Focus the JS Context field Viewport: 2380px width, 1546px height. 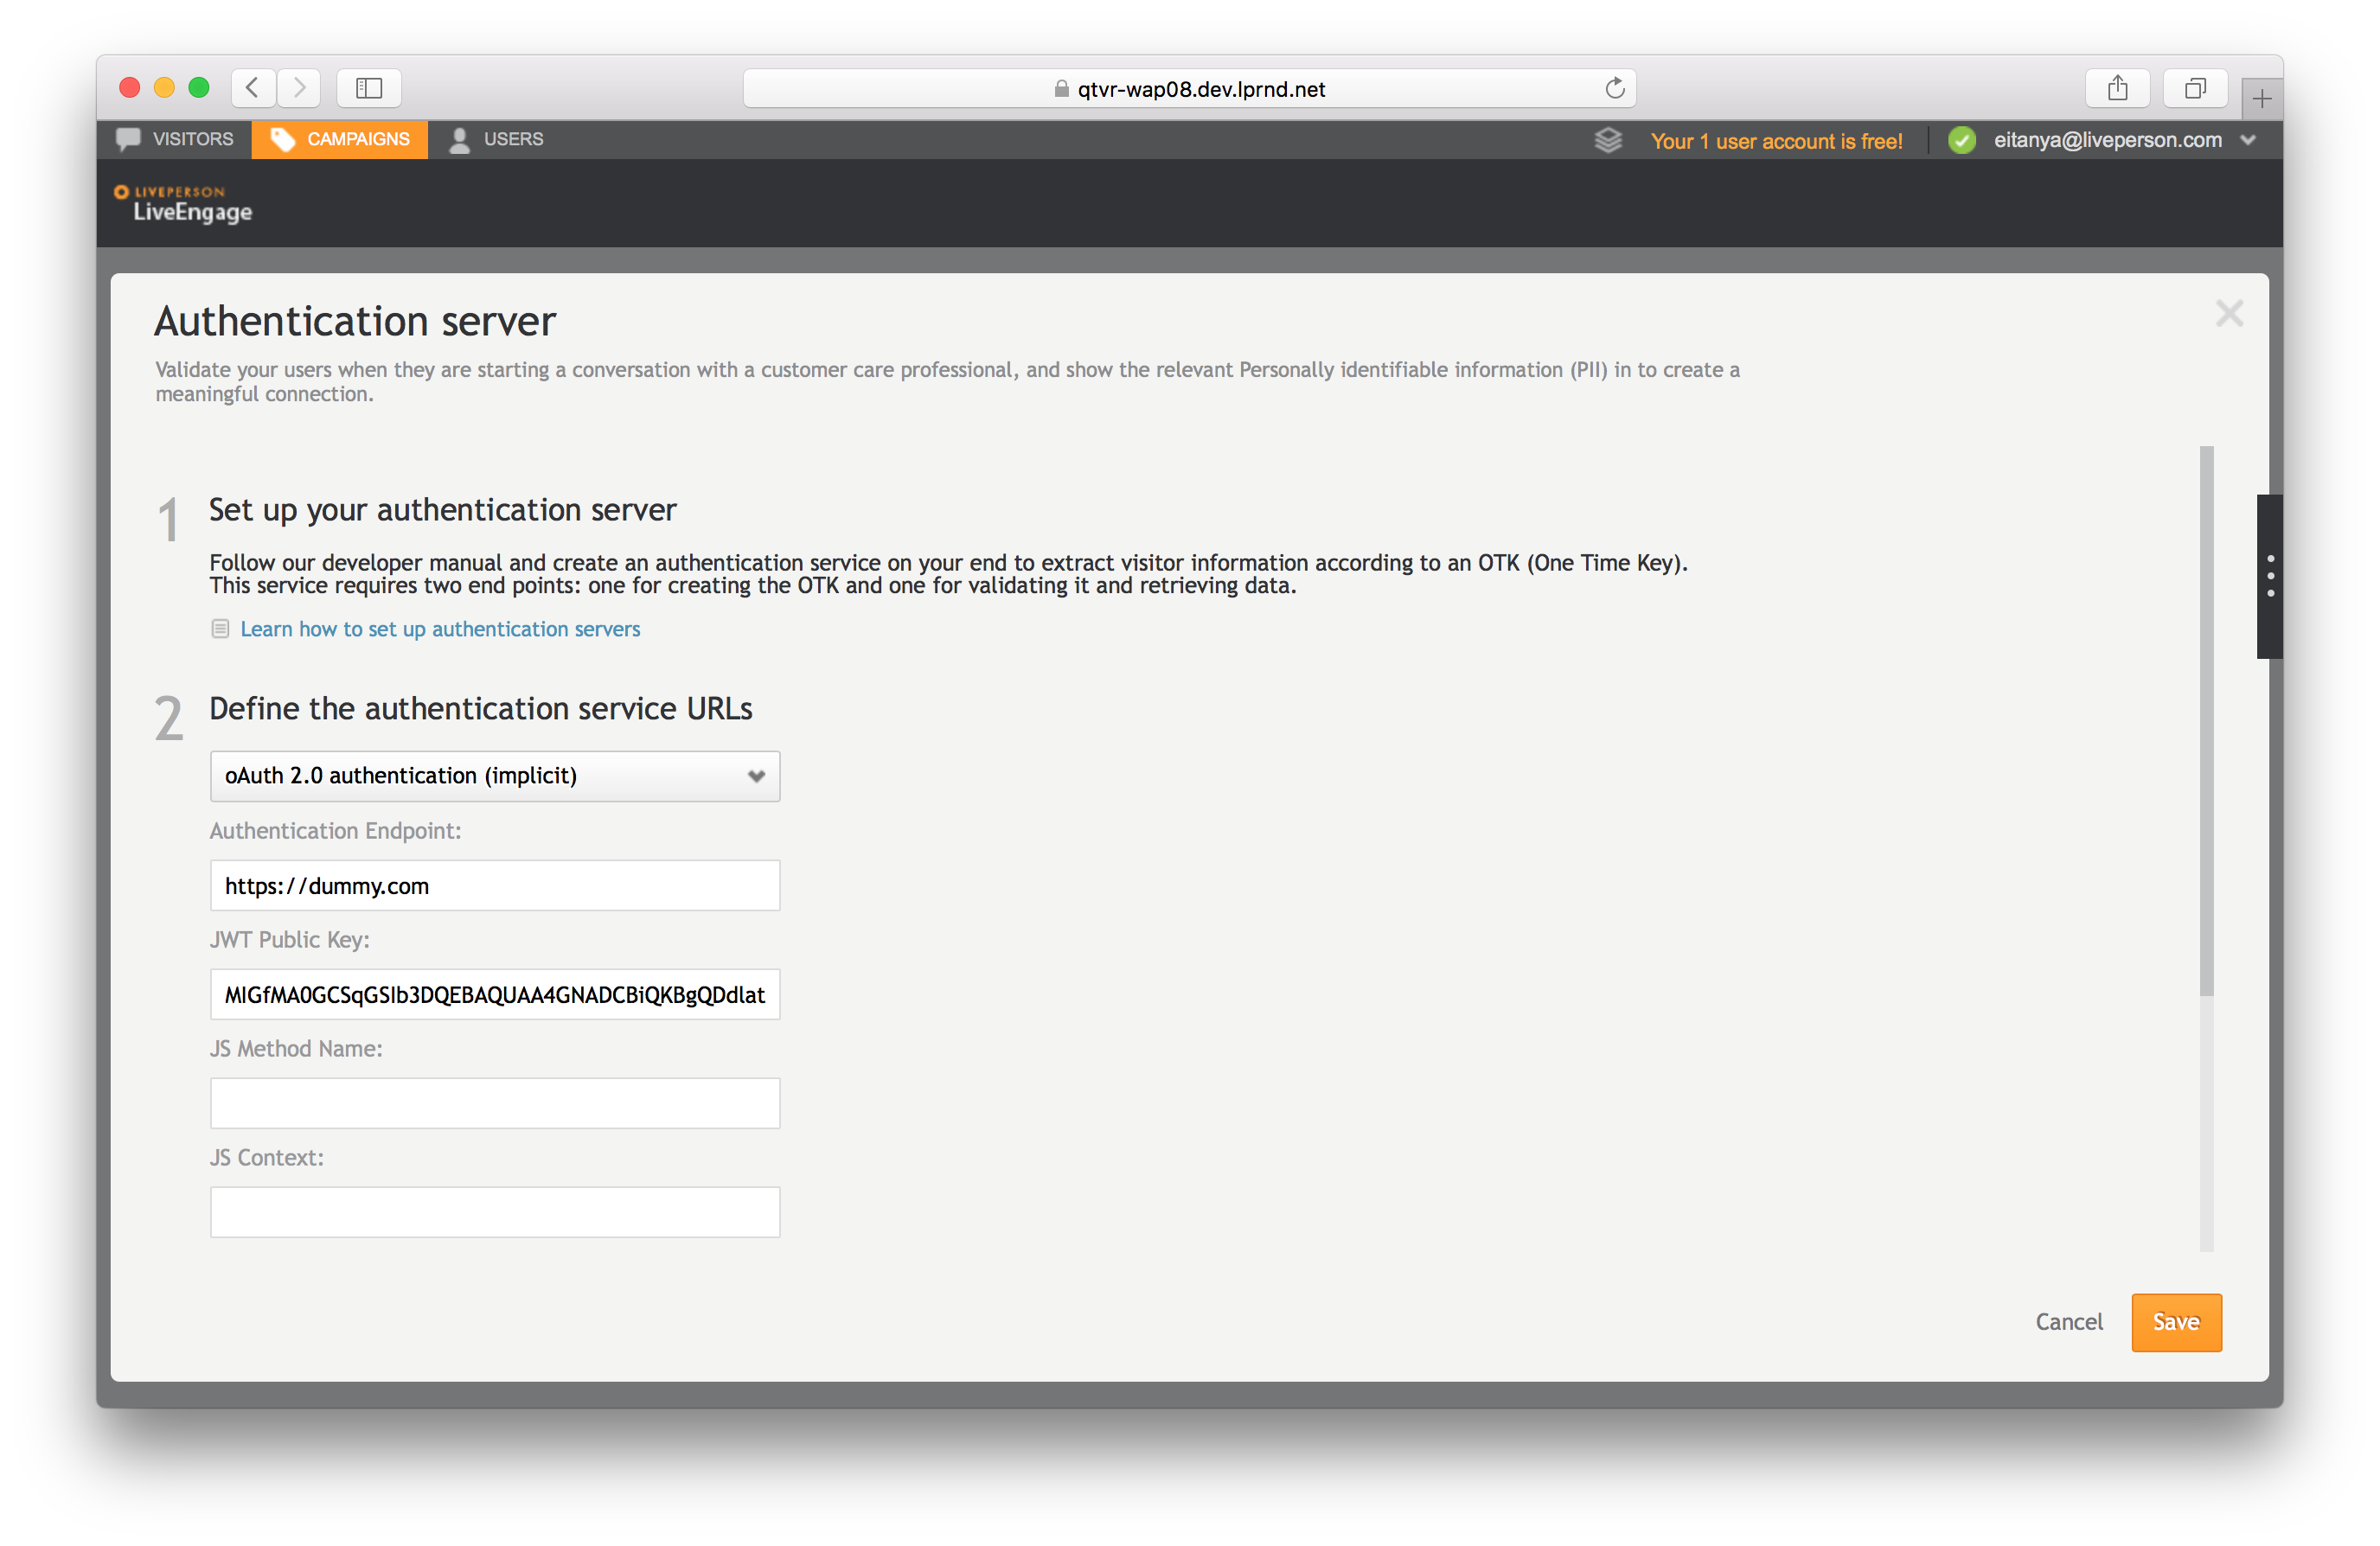tap(495, 1212)
